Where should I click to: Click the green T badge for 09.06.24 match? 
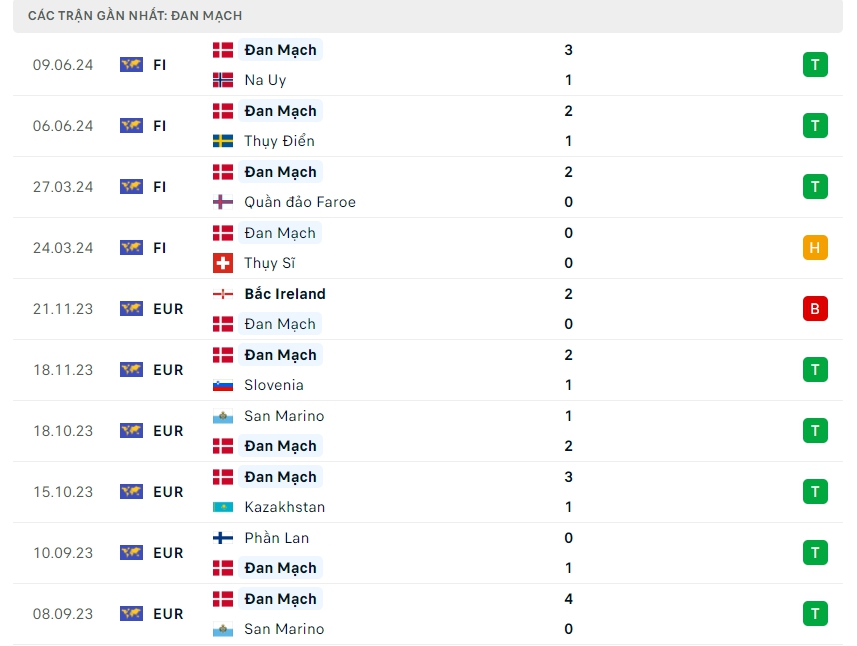pyautogui.click(x=815, y=65)
